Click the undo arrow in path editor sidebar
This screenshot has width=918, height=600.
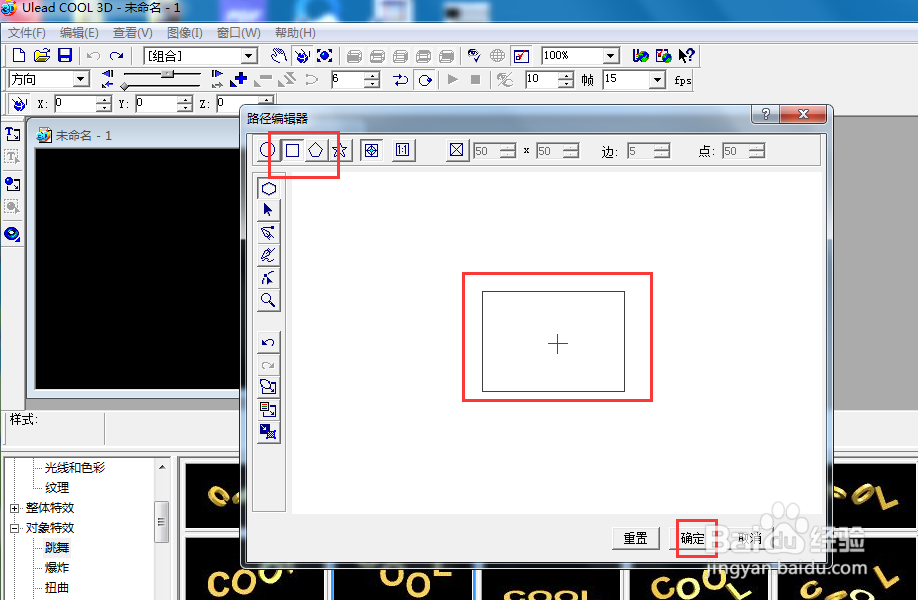268,342
